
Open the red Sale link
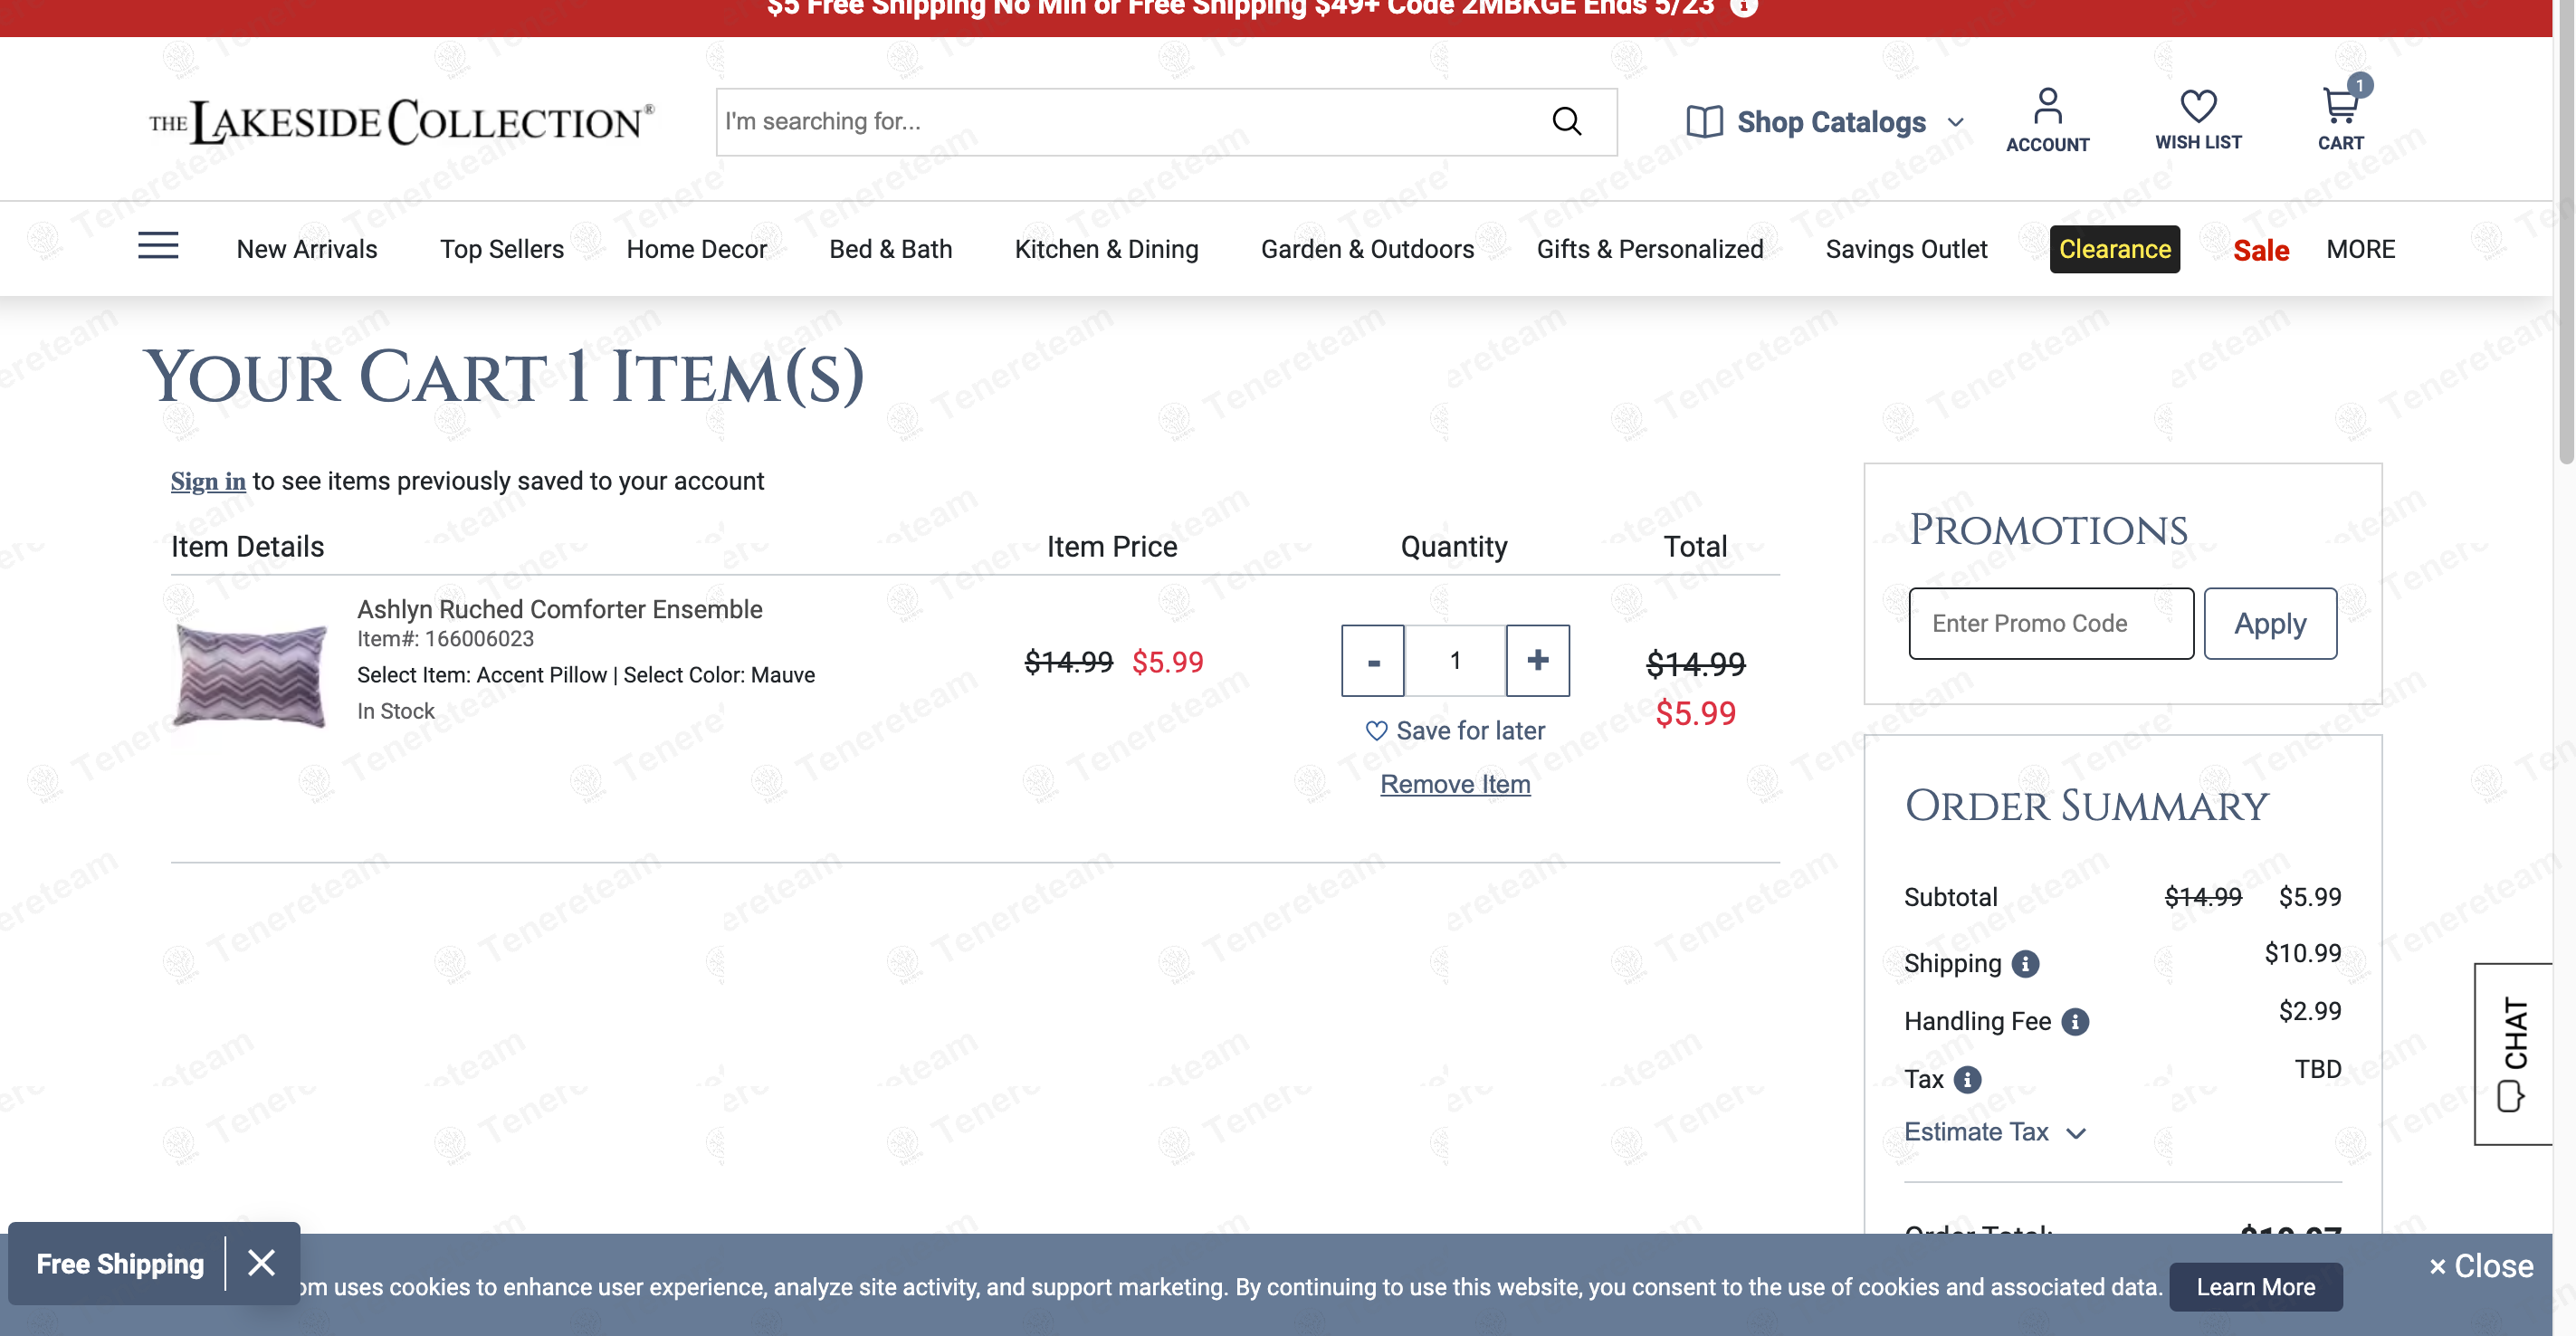[2260, 250]
